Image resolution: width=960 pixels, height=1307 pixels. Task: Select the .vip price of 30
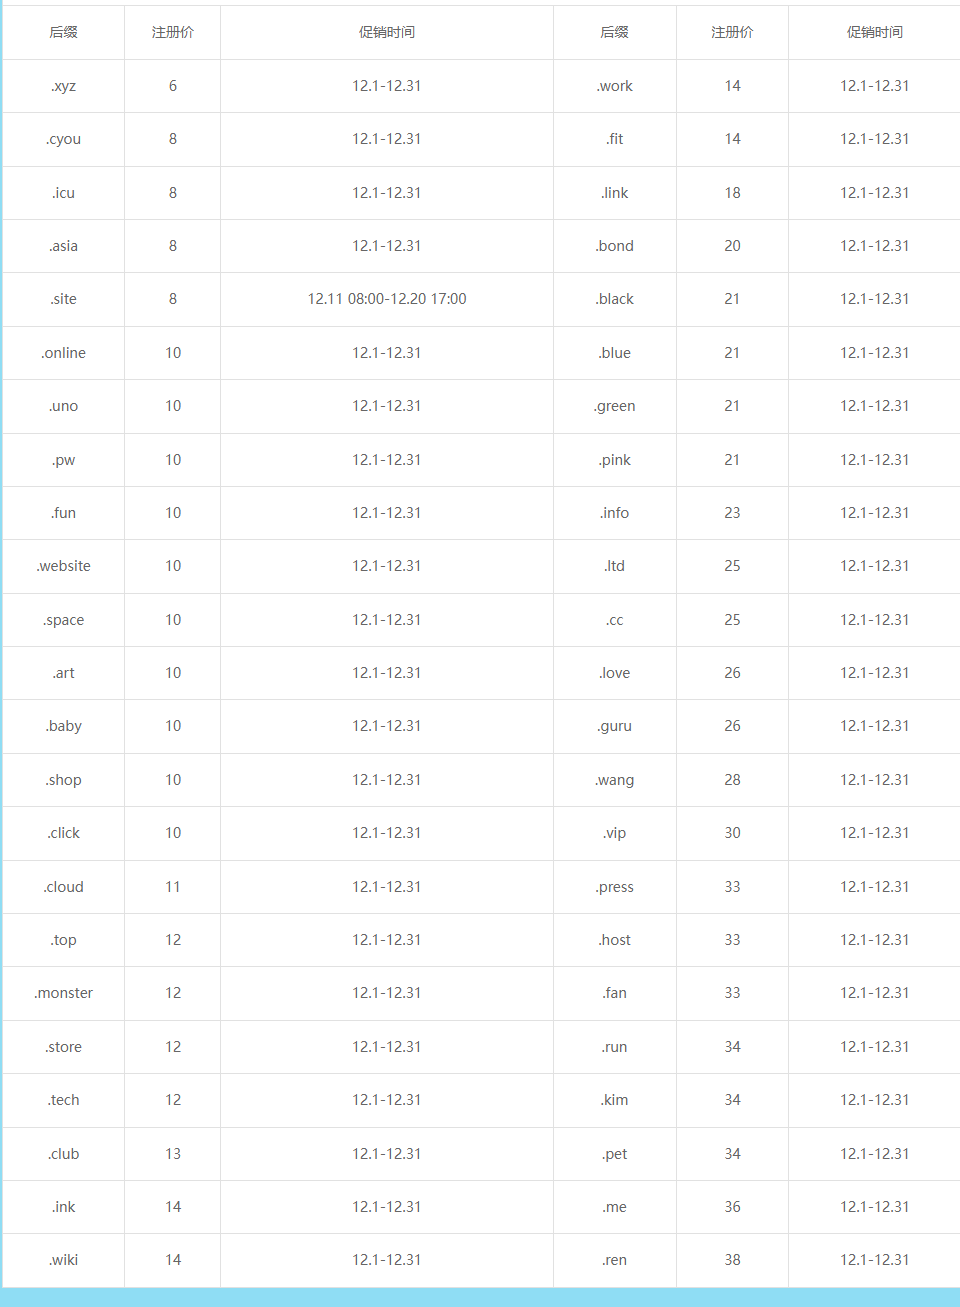[733, 833]
